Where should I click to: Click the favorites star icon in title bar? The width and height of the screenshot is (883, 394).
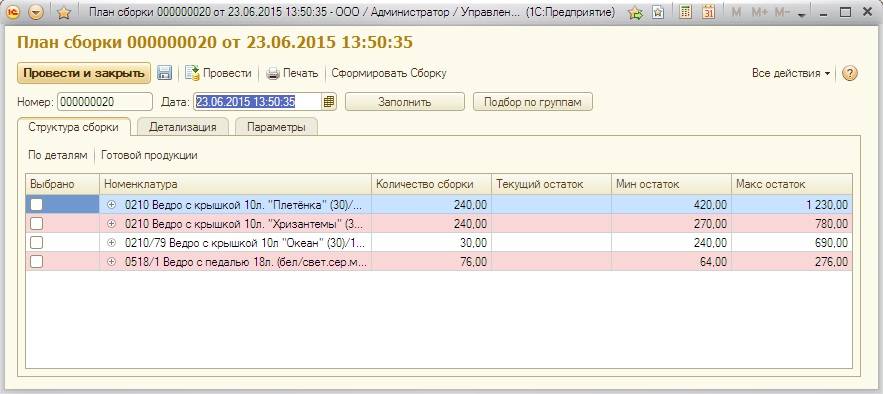64,12
